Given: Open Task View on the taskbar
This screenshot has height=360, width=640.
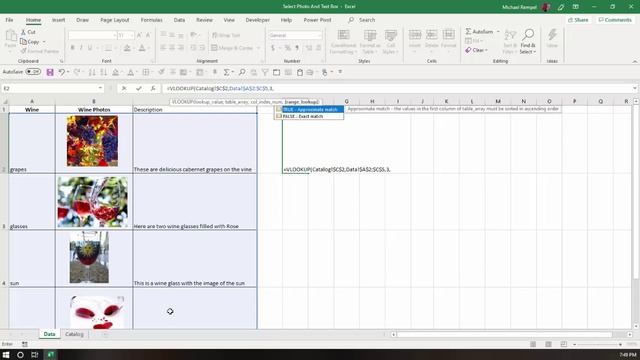Looking at the screenshot, I should pos(35,355).
